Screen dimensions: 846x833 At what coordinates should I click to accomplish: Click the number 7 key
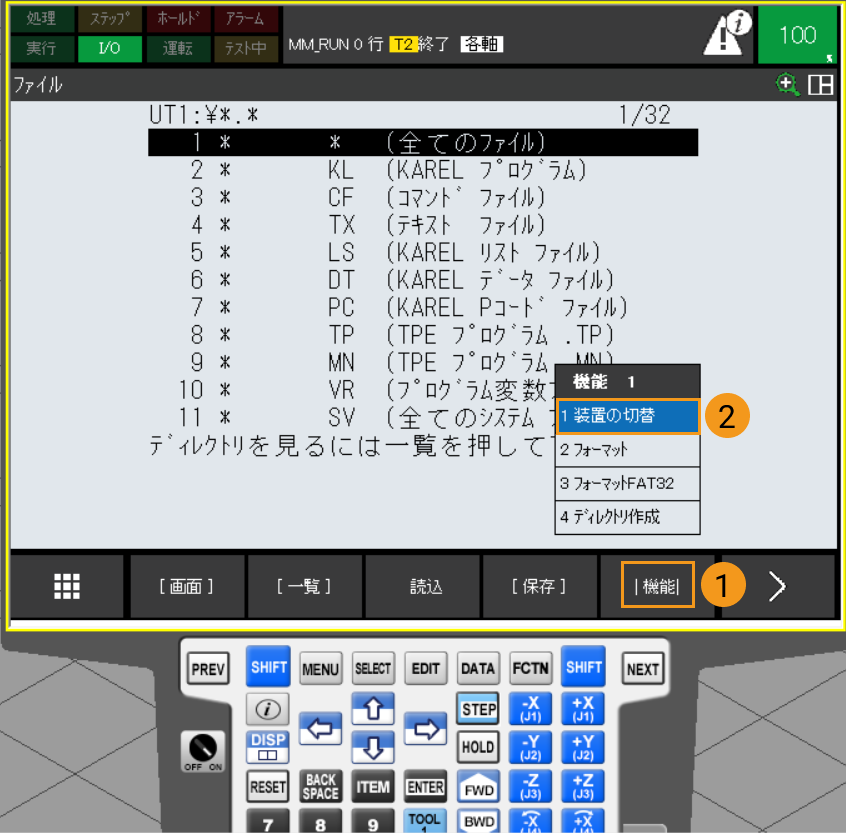click(x=268, y=821)
